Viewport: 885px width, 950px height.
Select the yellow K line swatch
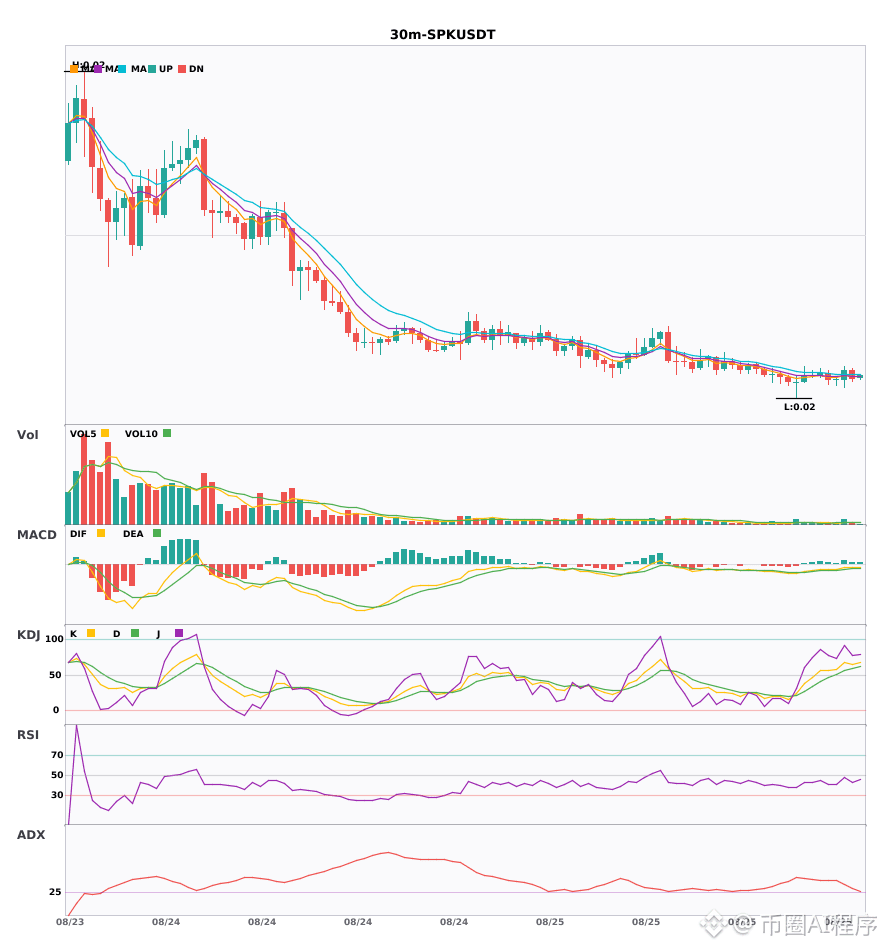(91, 633)
